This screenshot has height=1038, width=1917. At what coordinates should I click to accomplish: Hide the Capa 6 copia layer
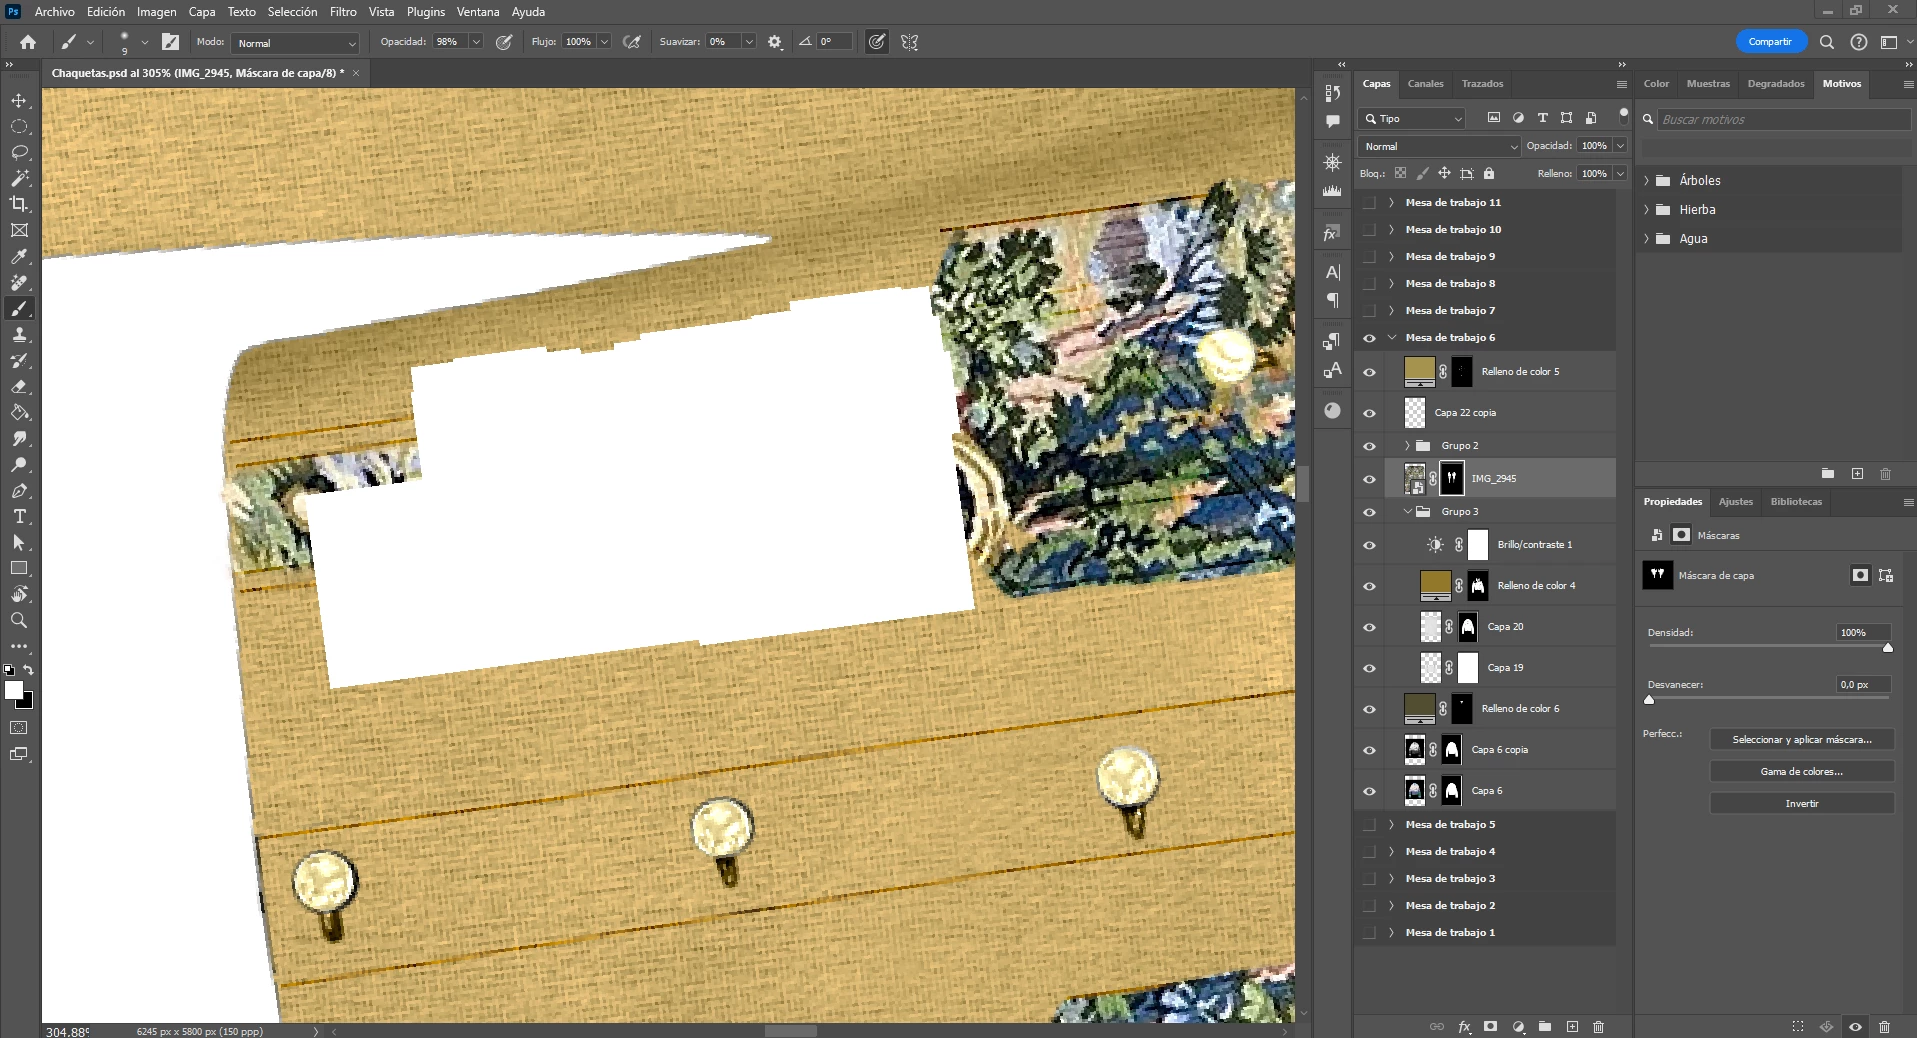(1370, 750)
